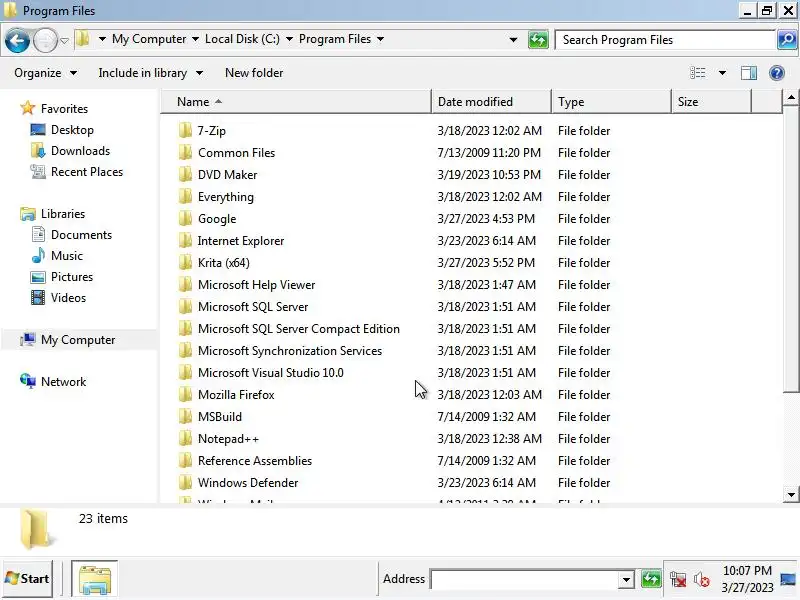This screenshot has height=600, width=800.
Task: Select the Google folder icon
Action: 185,218
